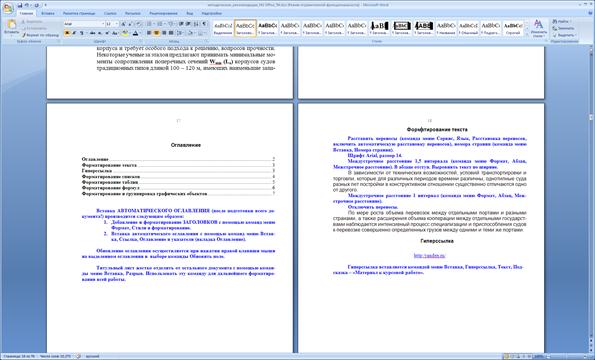Screen dimensions: 595x360
Task: Click the Найти (Find) button
Action: pyautogui.click(x=563, y=22)
